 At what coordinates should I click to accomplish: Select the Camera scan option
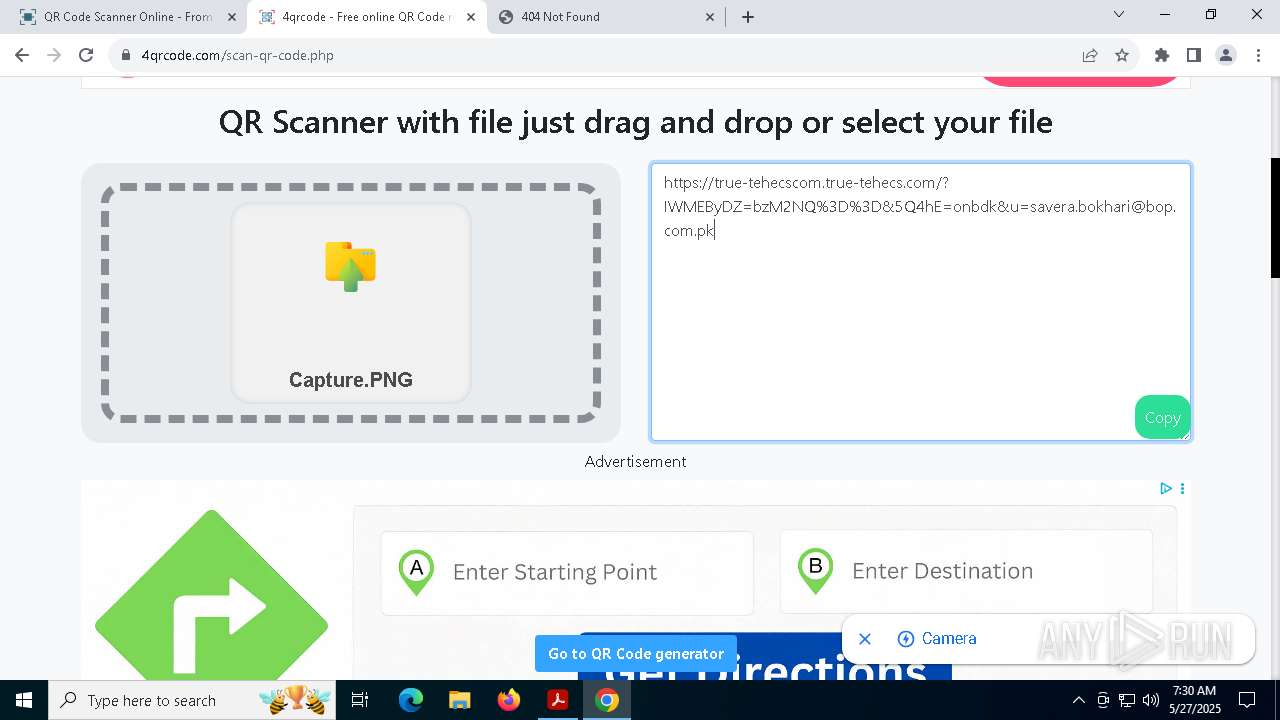937,639
